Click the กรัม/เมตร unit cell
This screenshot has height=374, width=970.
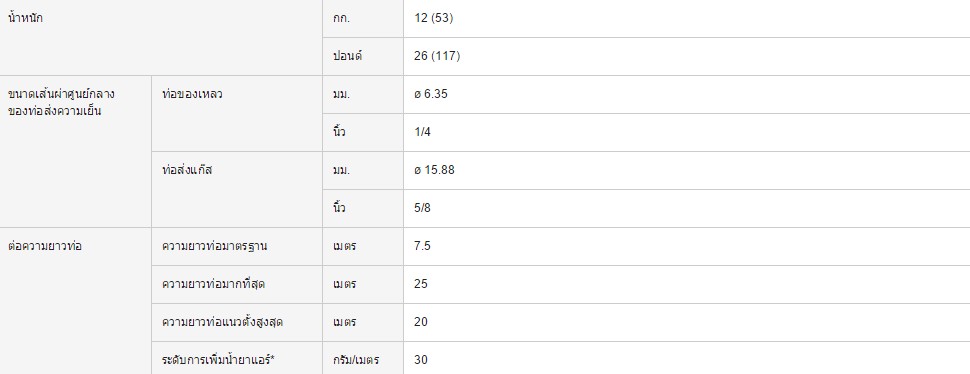[x=363, y=358]
